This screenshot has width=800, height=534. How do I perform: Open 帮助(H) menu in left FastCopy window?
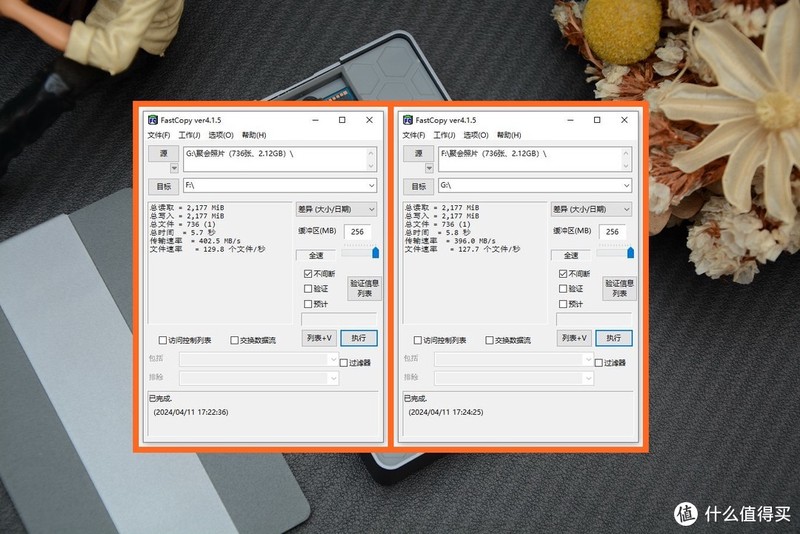254,135
